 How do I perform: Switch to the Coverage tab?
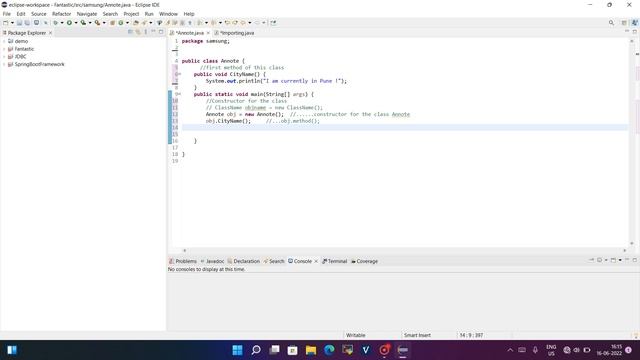pos(364,261)
